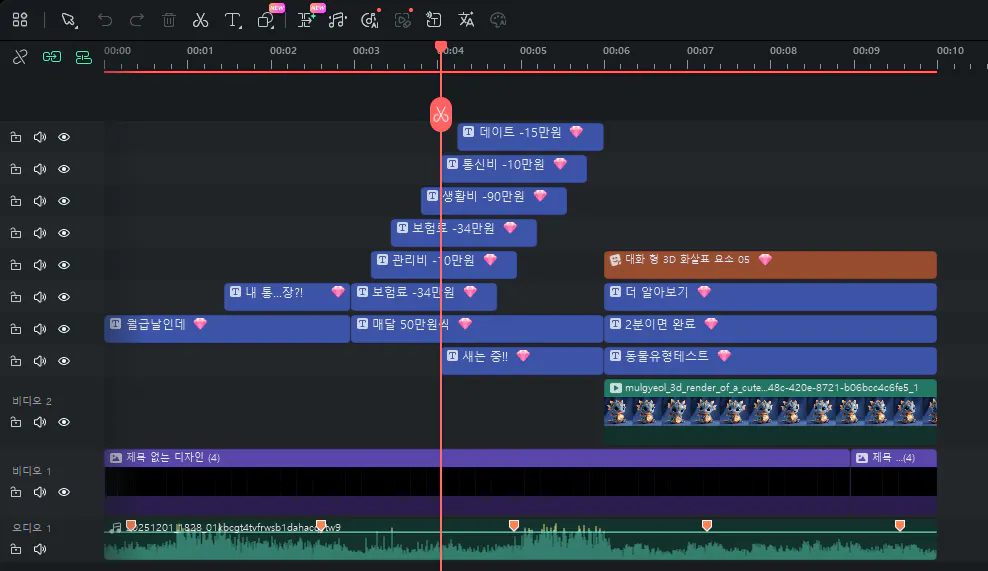Viewport: 988px width, 571px height.
Task: Lock the 비디오 2 track
Action: [16, 422]
